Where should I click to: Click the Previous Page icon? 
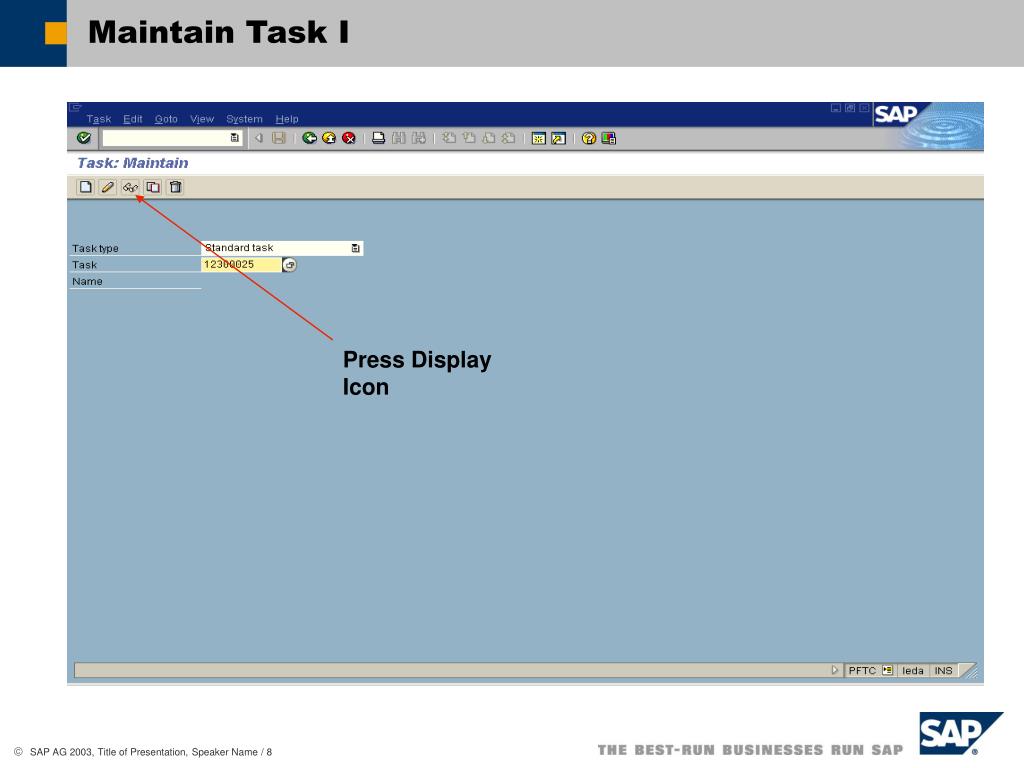click(x=469, y=138)
